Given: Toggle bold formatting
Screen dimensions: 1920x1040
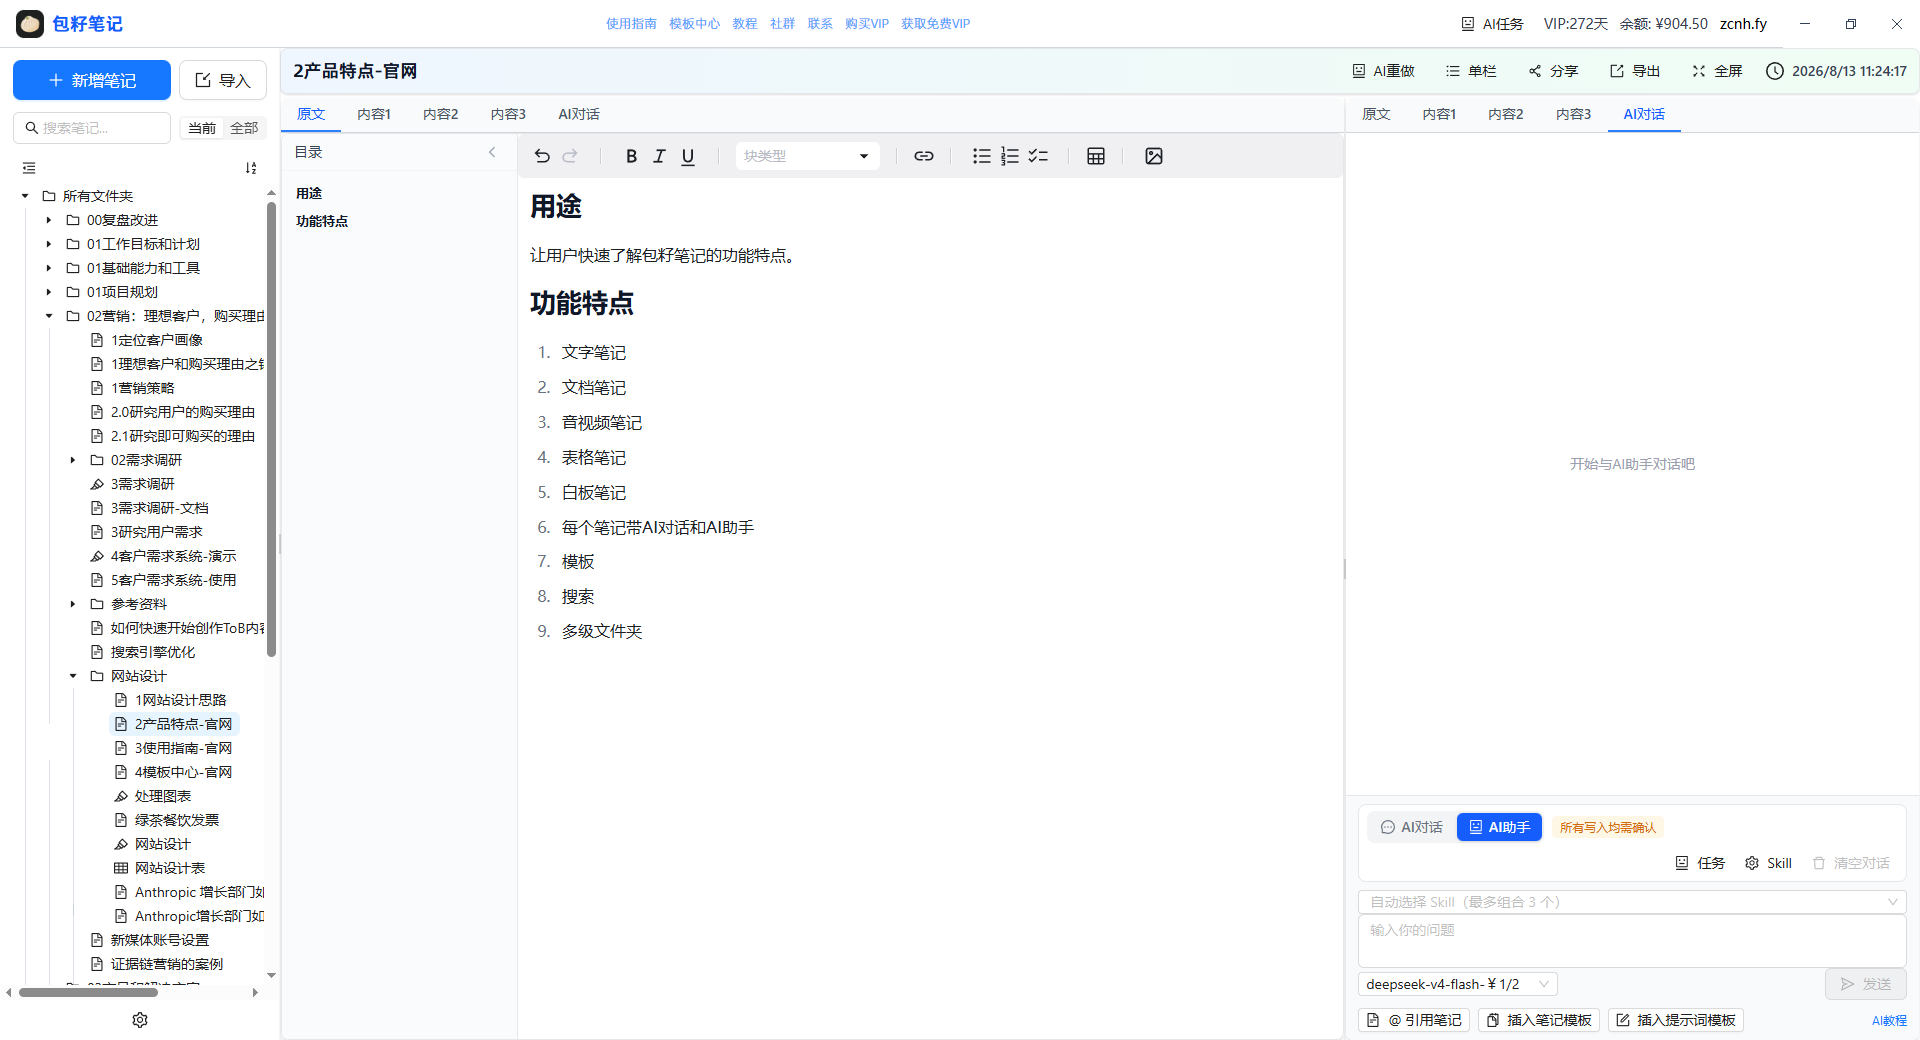Looking at the screenshot, I should pyautogui.click(x=631, y=156).
